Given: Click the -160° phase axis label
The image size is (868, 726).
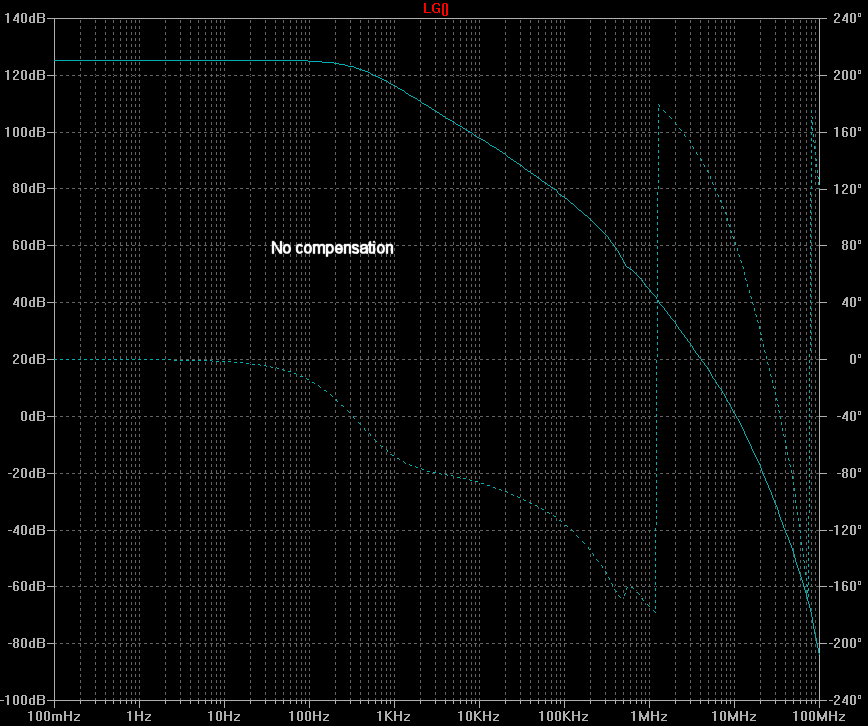Looking at the screenshot, I should (846, 586).
